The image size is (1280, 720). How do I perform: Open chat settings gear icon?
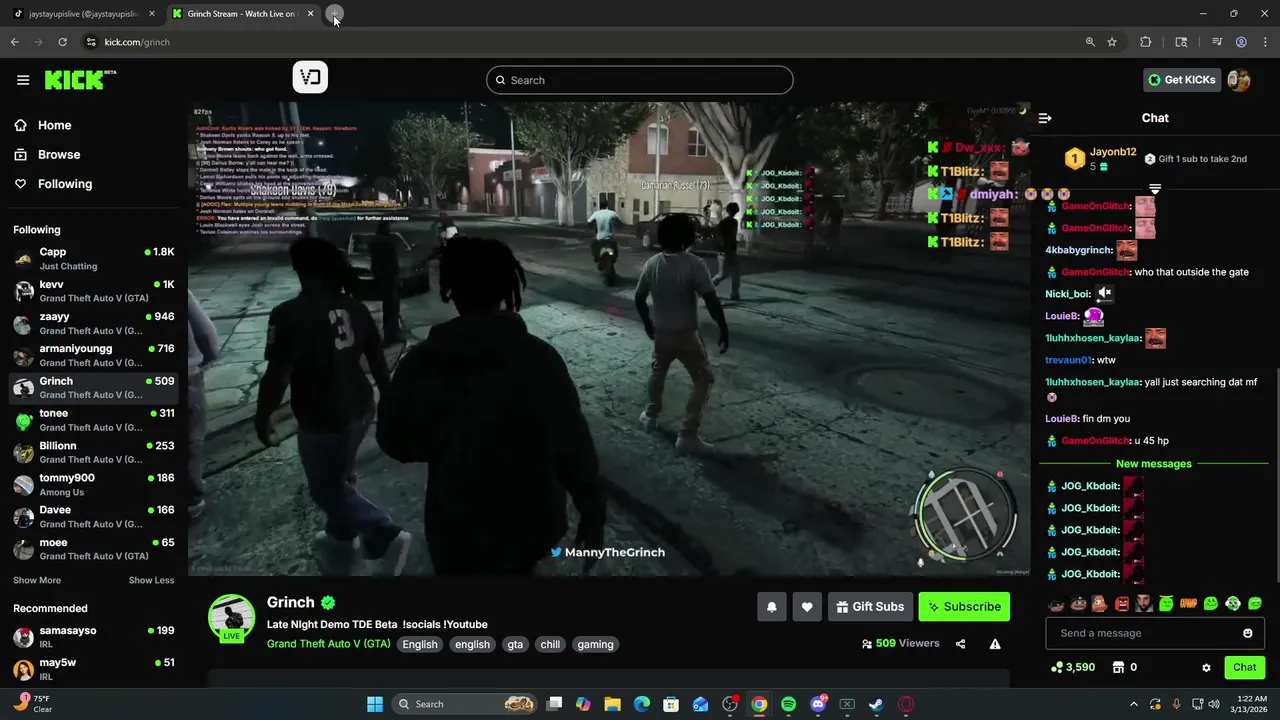(1206, 667)
